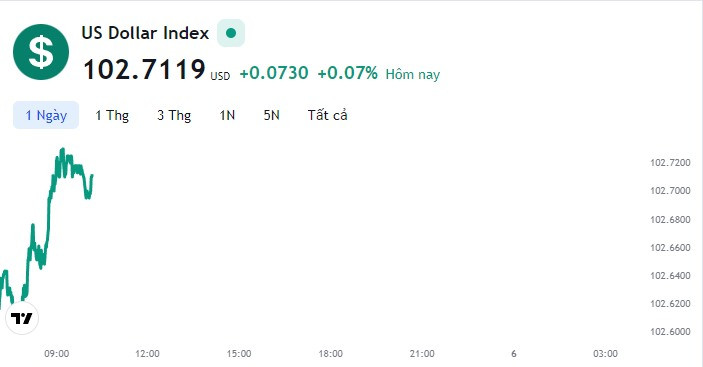Image resolution: width=703 pixels, height=367 pixels.
Task: Switch chart to 5N range
Action: click(x=271, y=115)
